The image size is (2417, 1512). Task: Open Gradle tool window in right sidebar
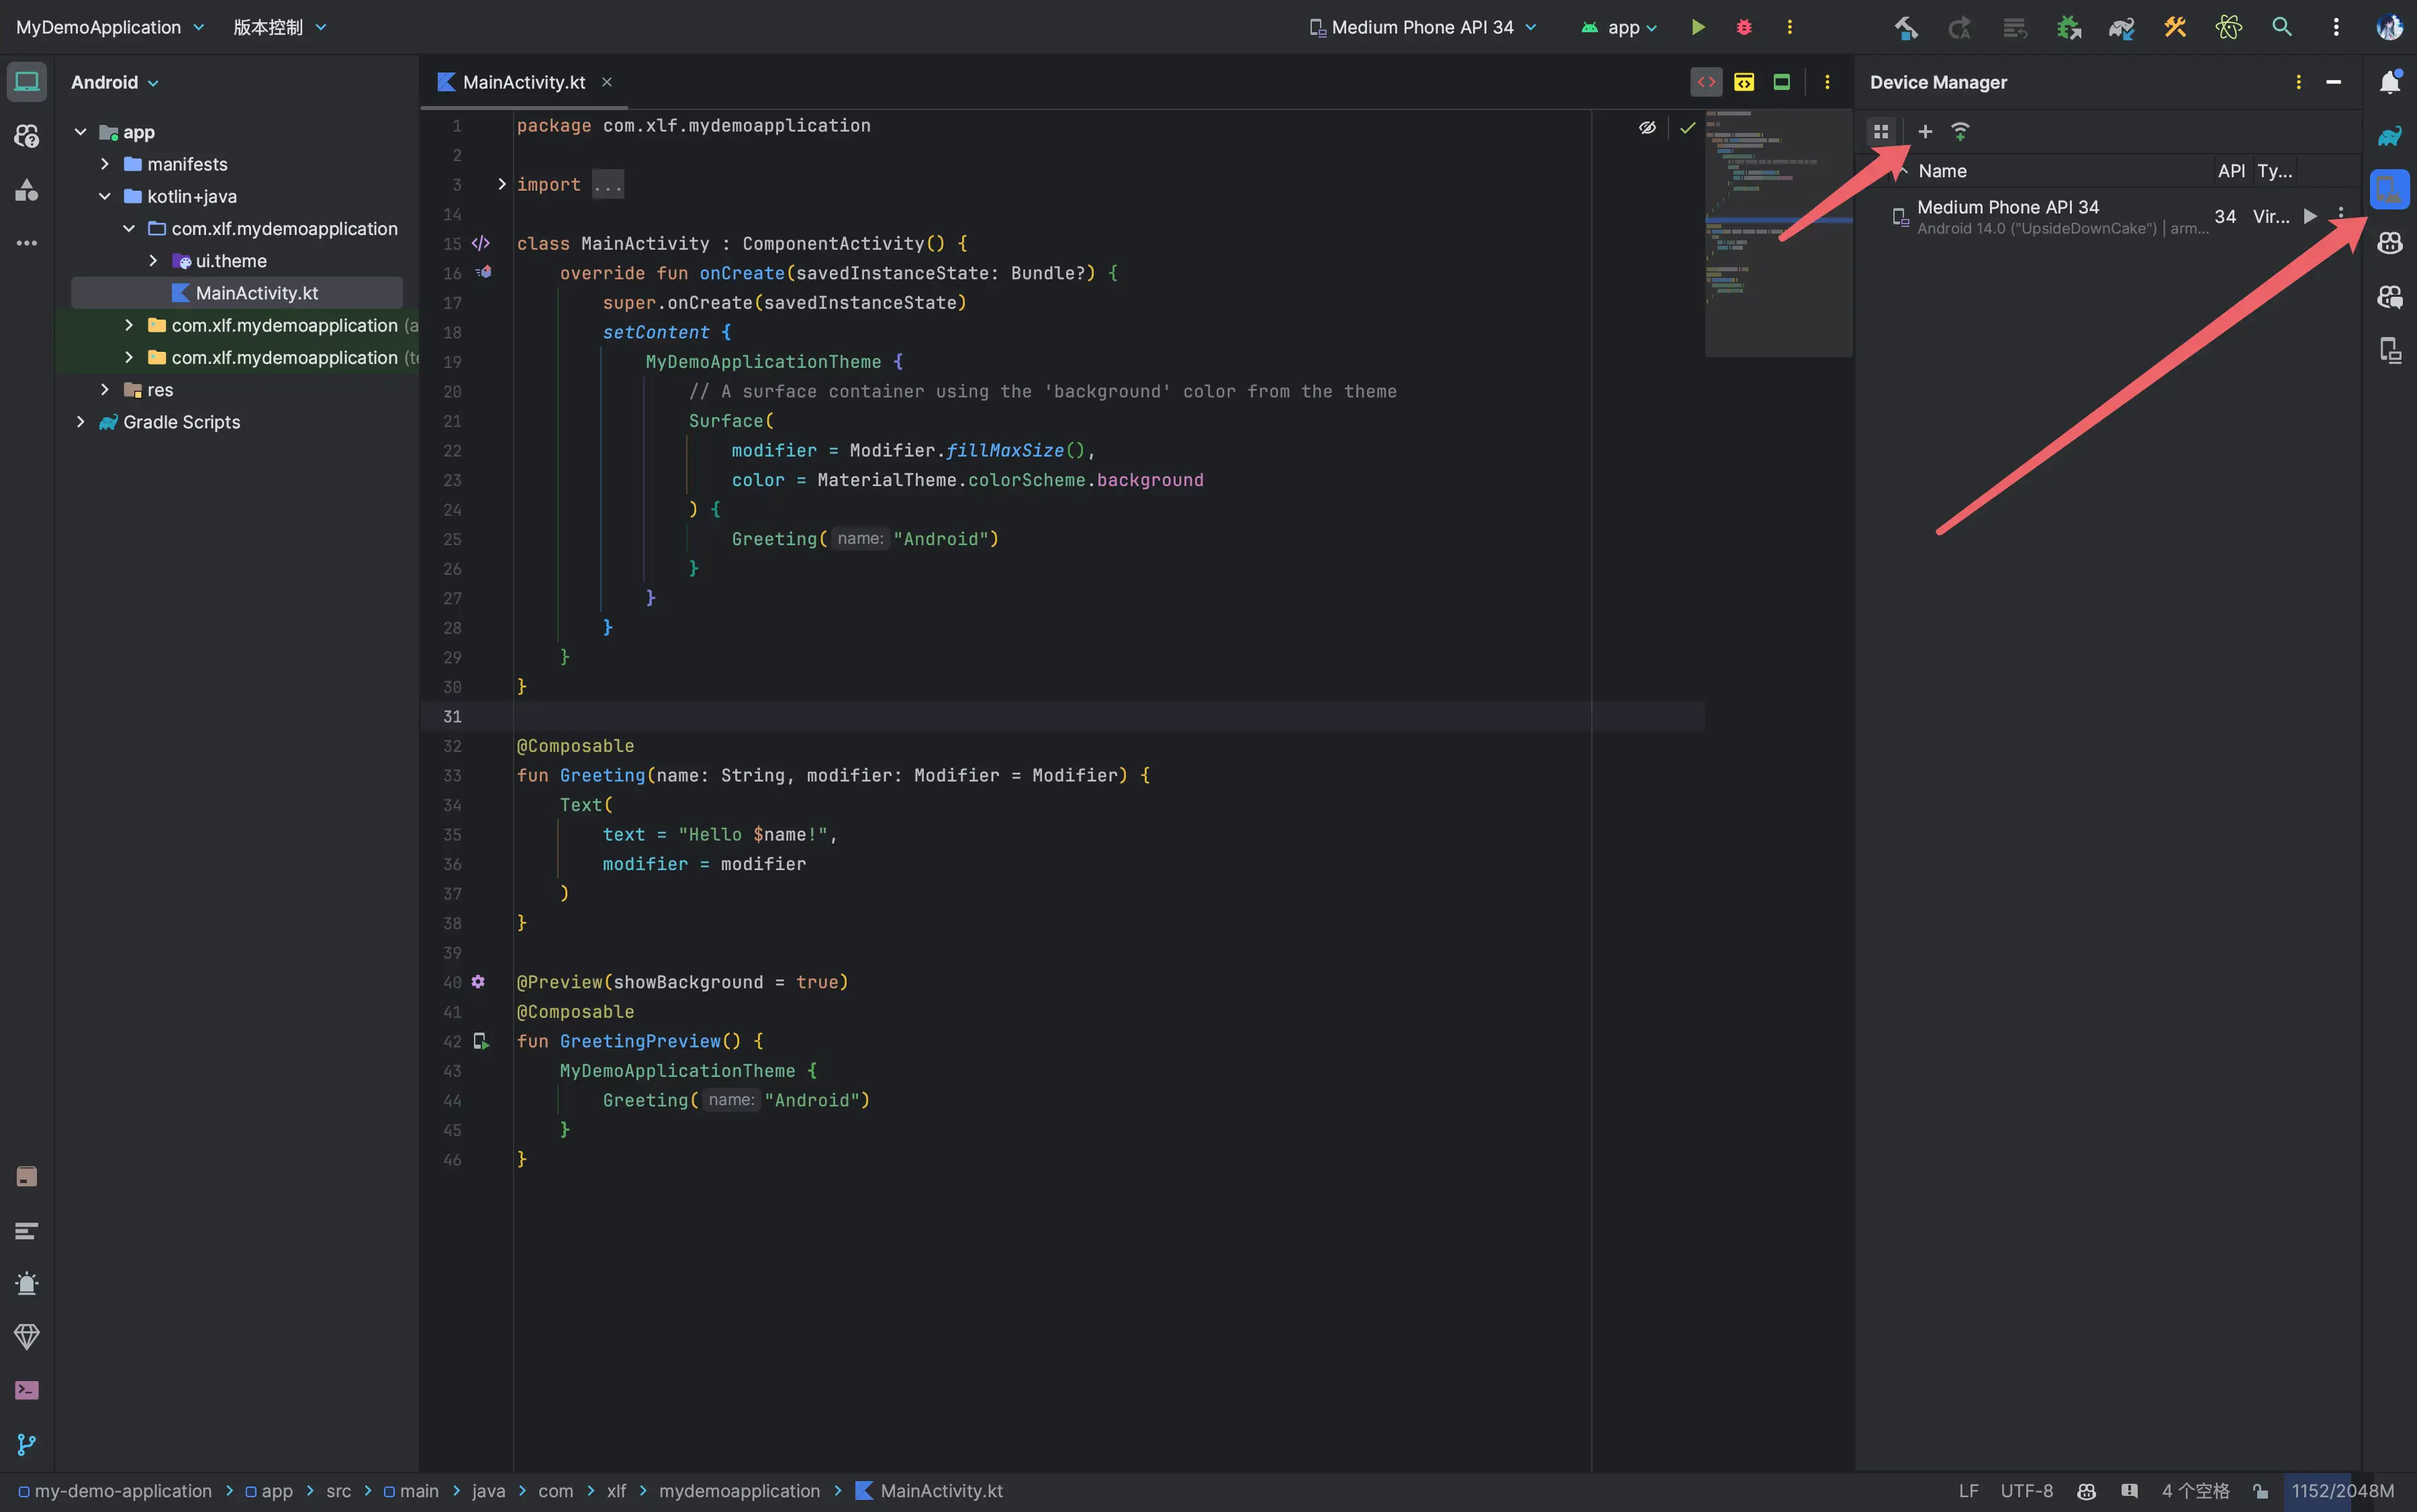tap(2390, 136)
